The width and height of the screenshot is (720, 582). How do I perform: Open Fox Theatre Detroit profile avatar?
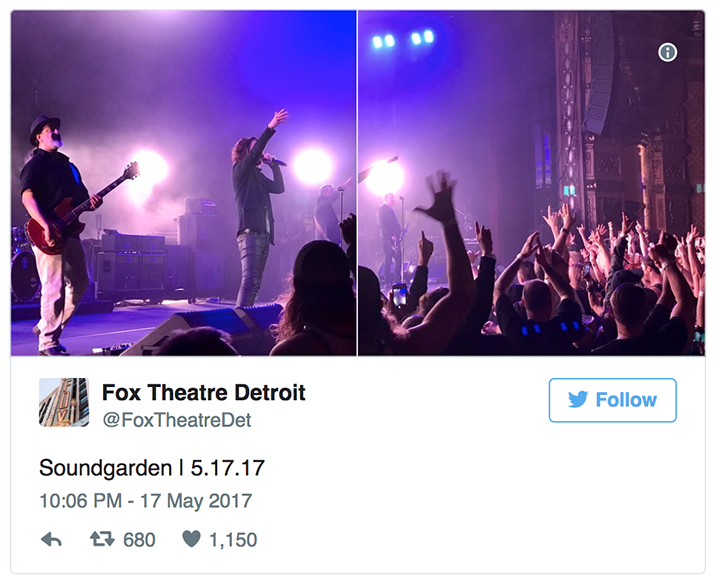tap(64, 402)
